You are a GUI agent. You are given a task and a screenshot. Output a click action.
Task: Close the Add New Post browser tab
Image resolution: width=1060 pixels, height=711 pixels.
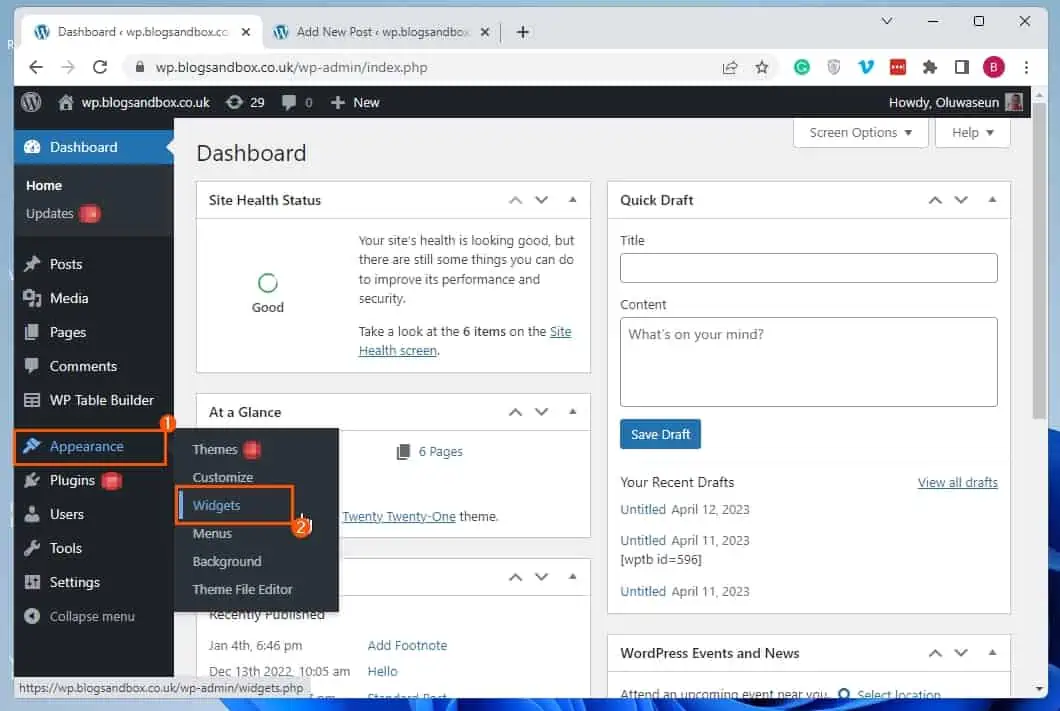click(x=485, y=32)
